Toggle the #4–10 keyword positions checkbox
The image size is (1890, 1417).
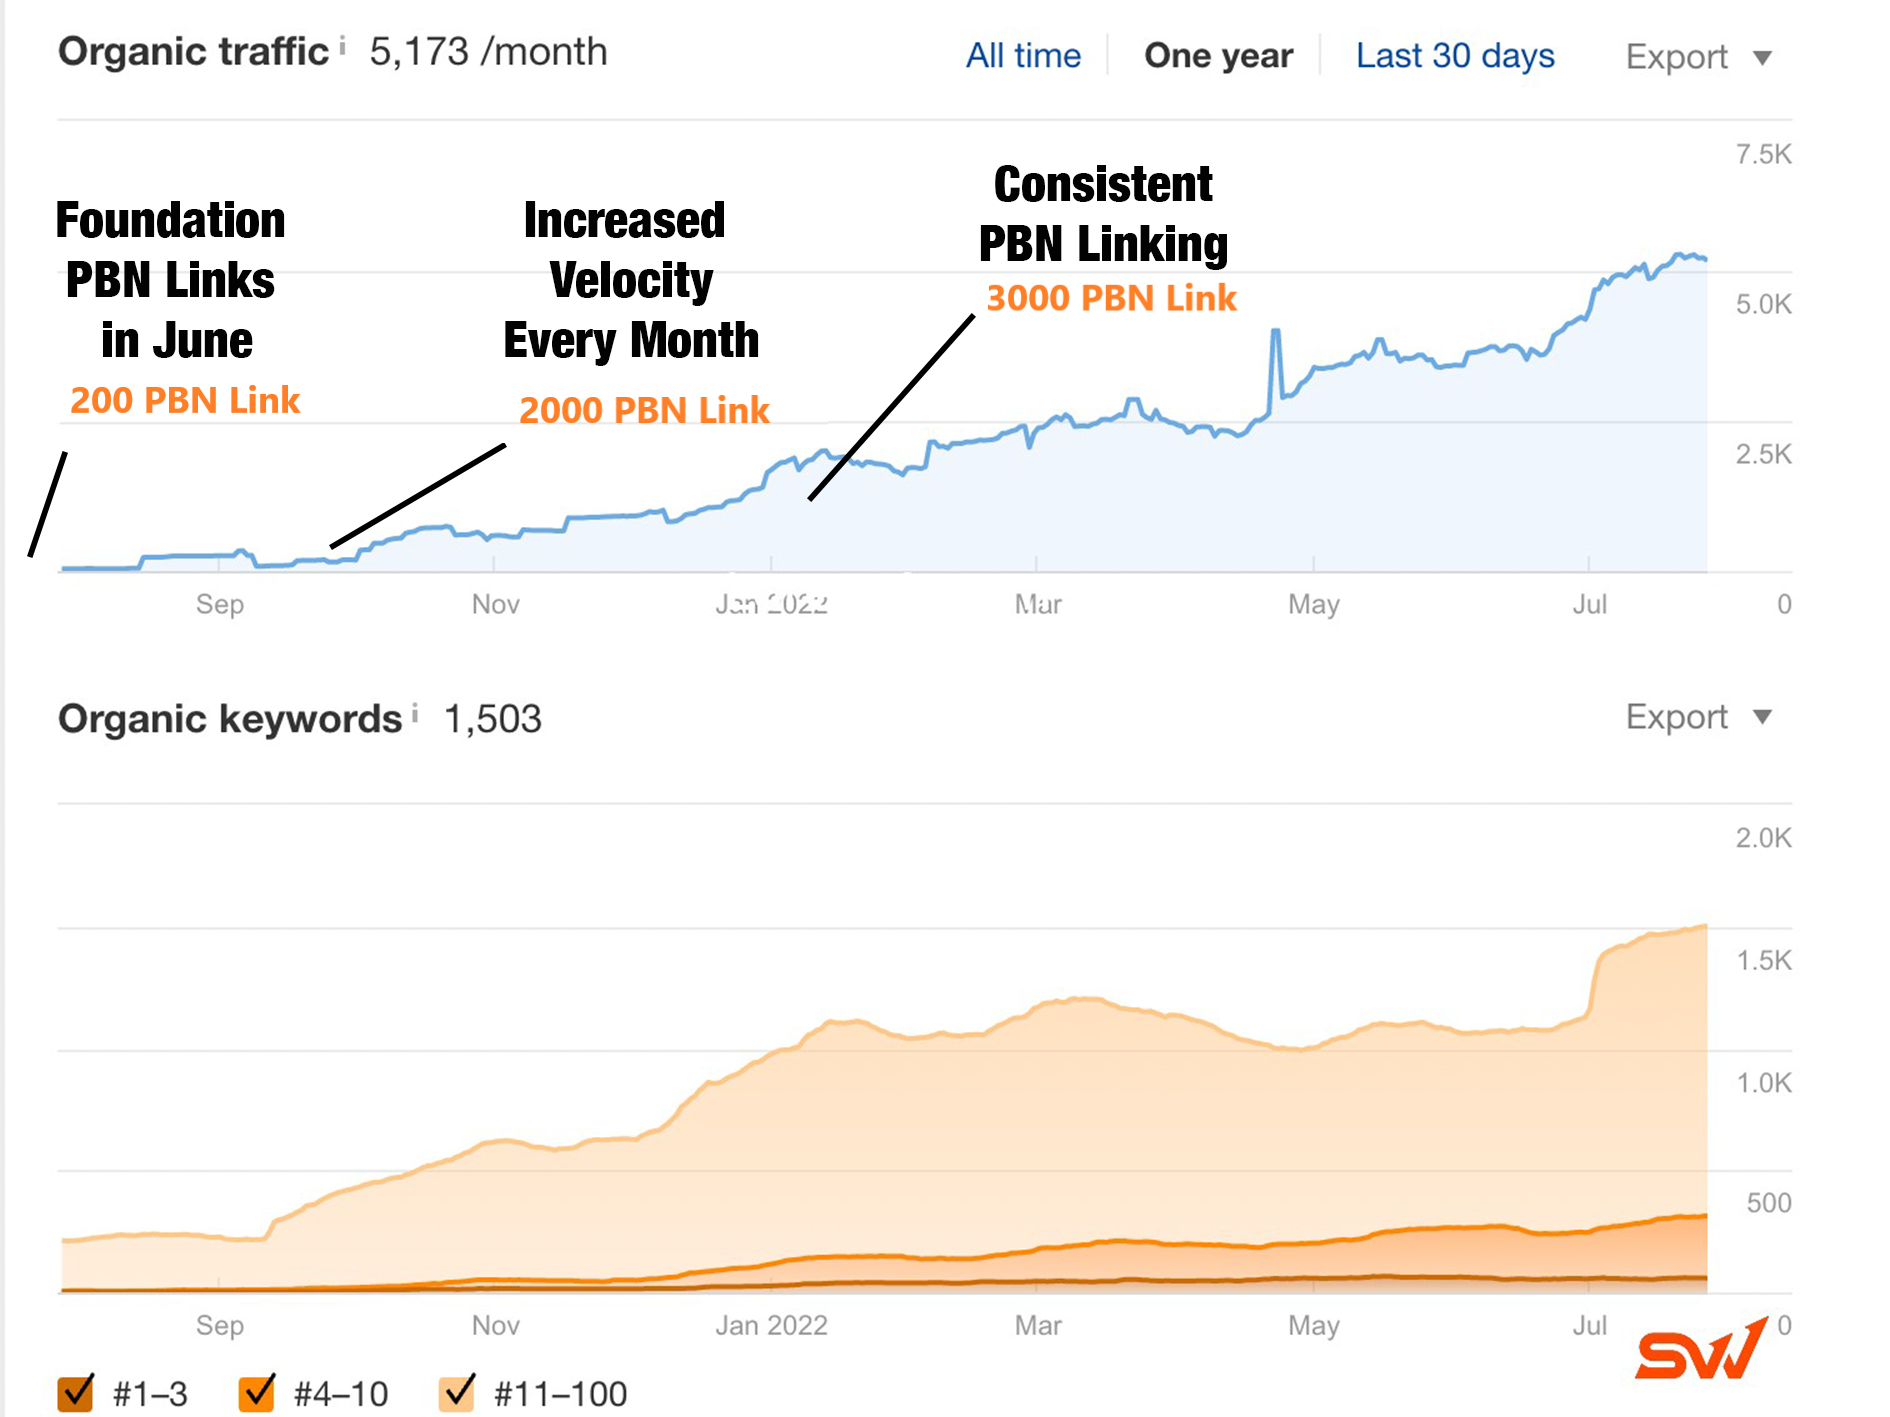point(257,1393)
